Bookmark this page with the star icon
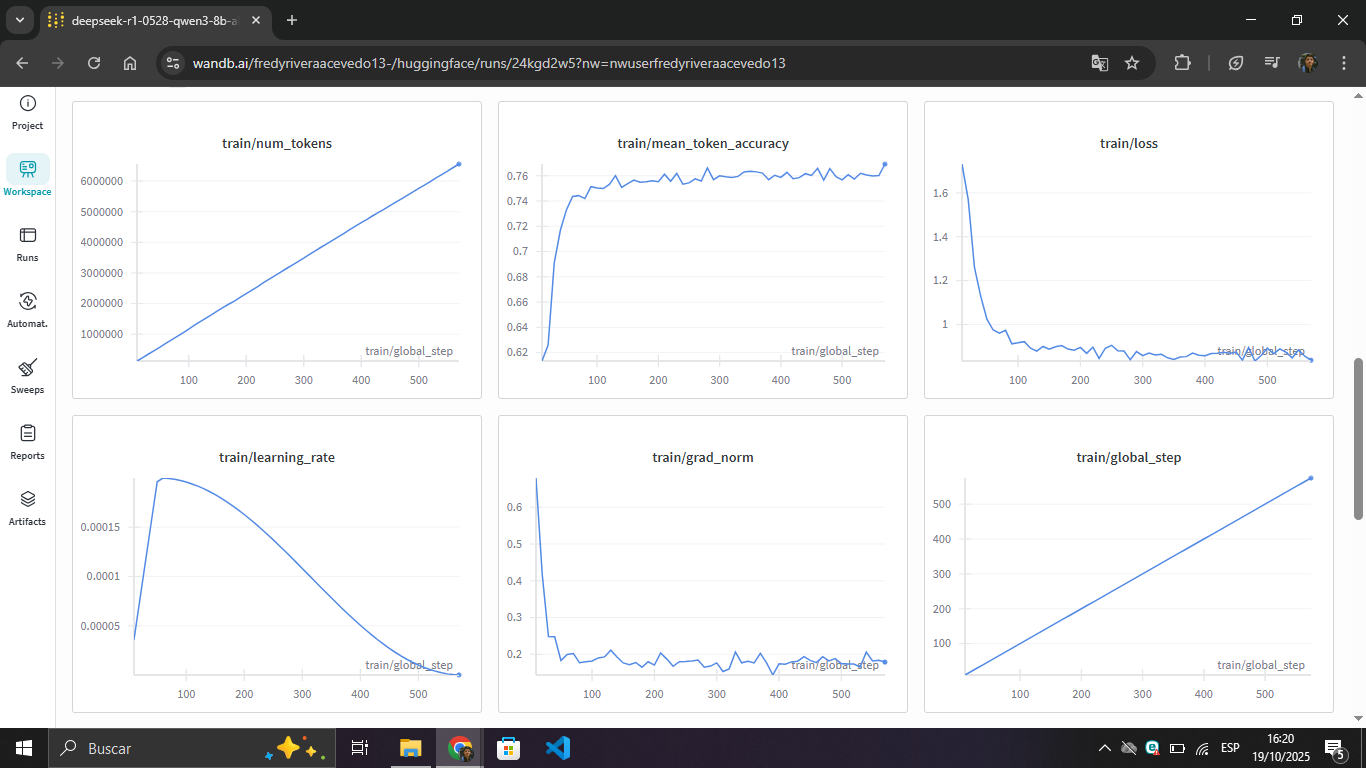Screen dimensions: 1366x768 [1133, 63]
